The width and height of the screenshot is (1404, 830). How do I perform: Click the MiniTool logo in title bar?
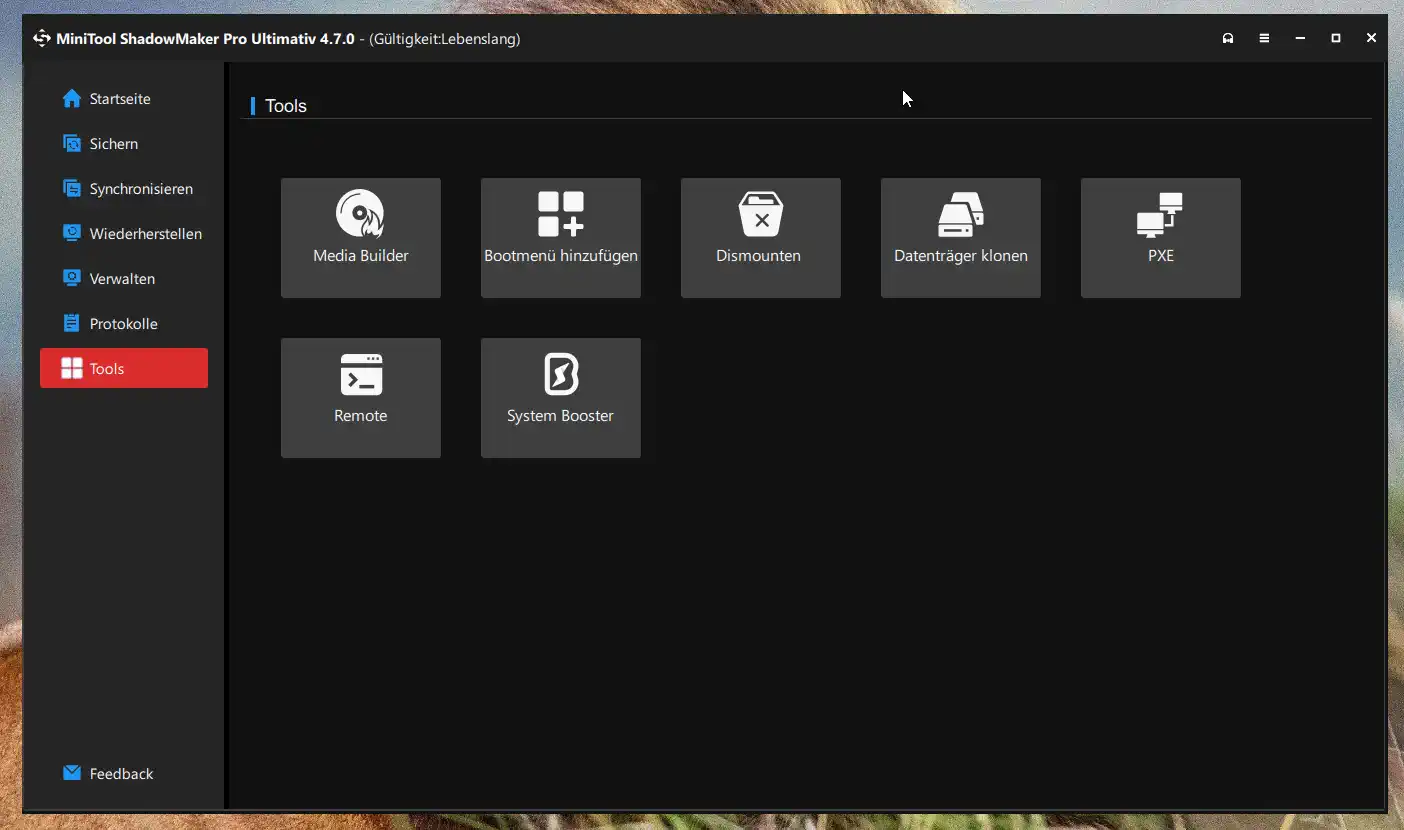point(41,39)
